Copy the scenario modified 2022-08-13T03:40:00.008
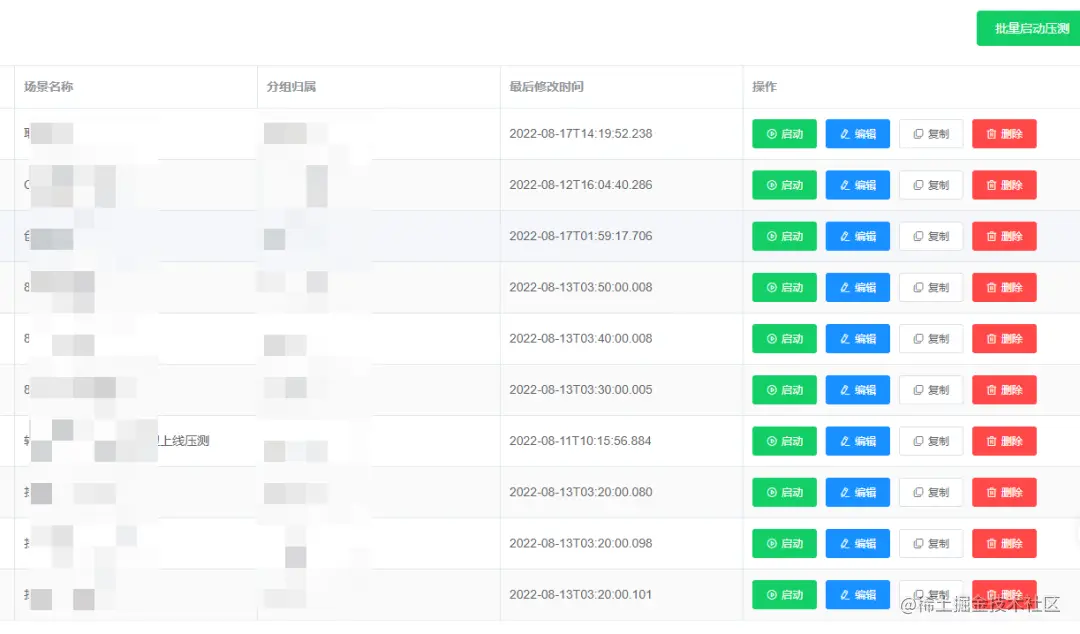1080x634 pixels. (x=931, y=338)
